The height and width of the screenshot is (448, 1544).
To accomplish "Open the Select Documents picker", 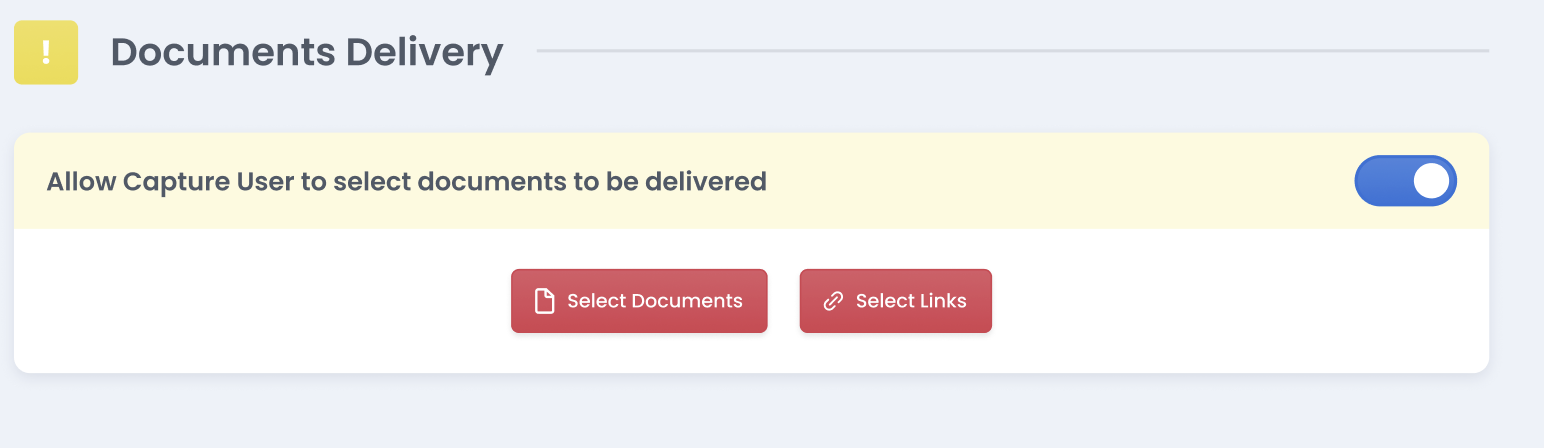I will [x=639, y=301].
